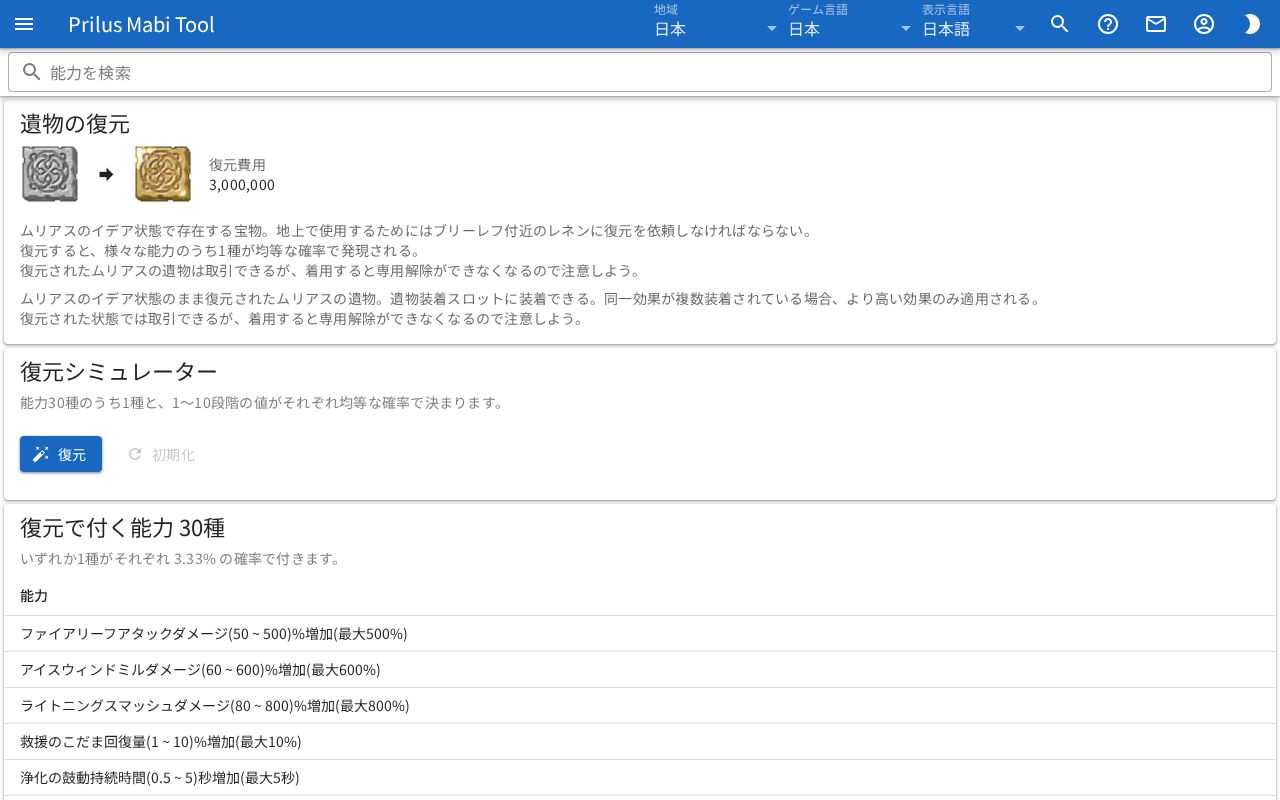Click the Prilus Mabi Tool title

click(x=141, y=24)
